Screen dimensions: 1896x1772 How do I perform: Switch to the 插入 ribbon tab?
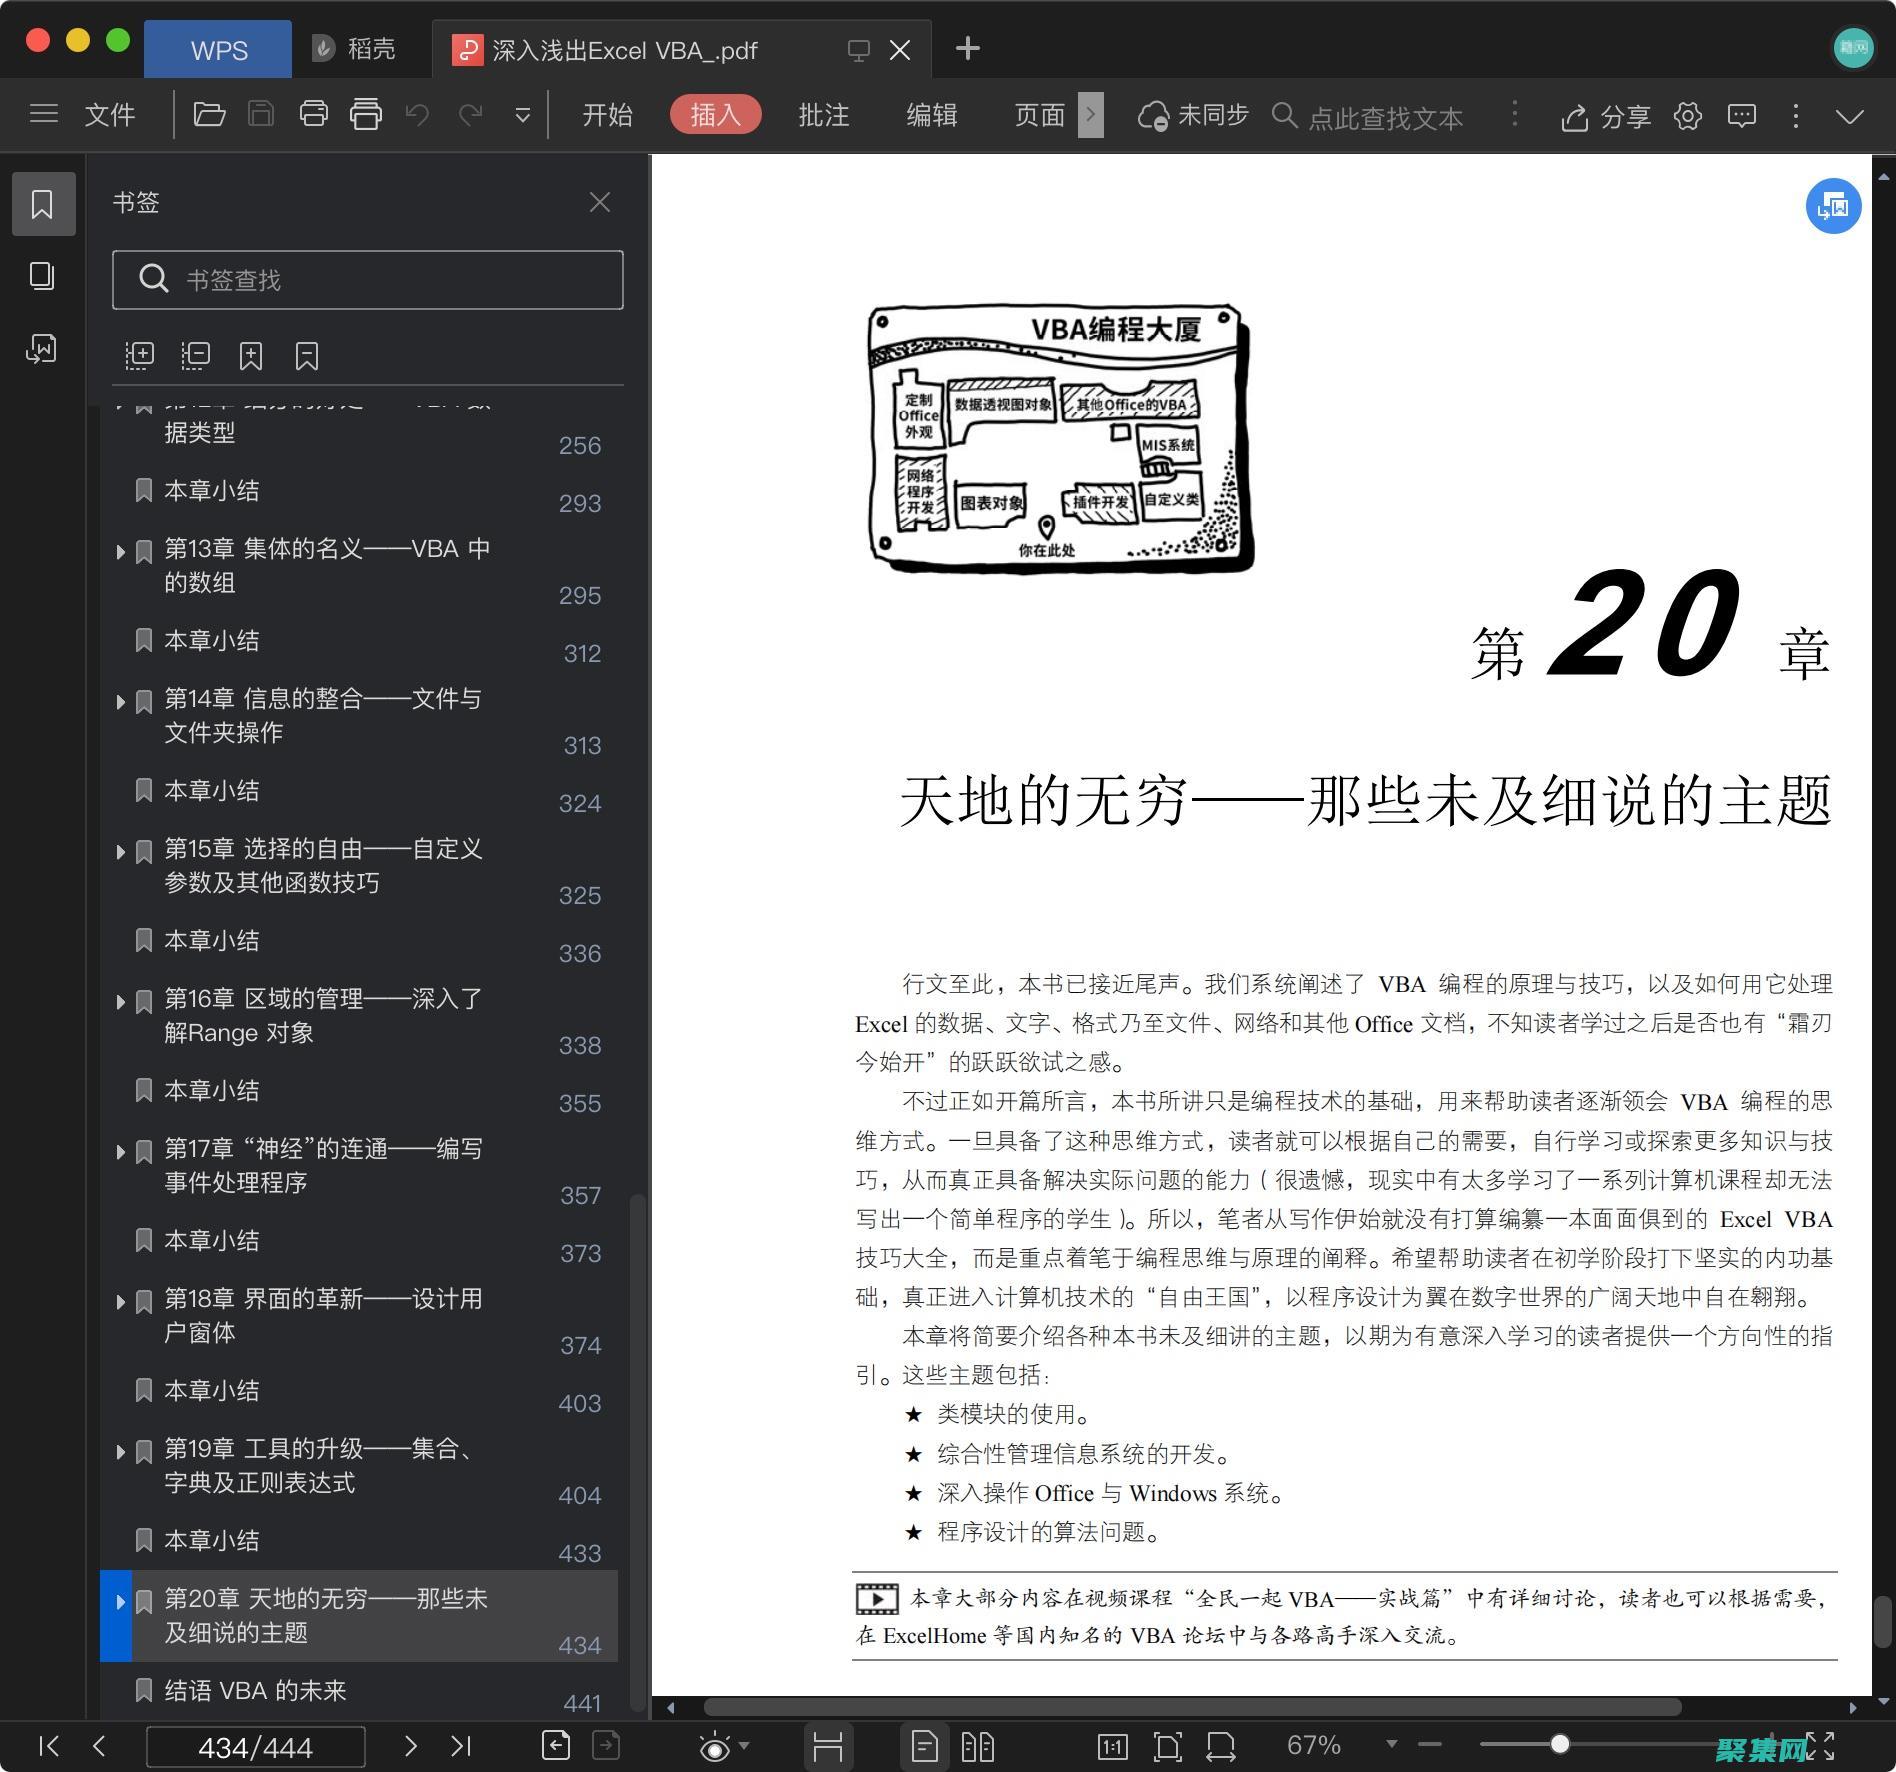[x=715, y=114]
